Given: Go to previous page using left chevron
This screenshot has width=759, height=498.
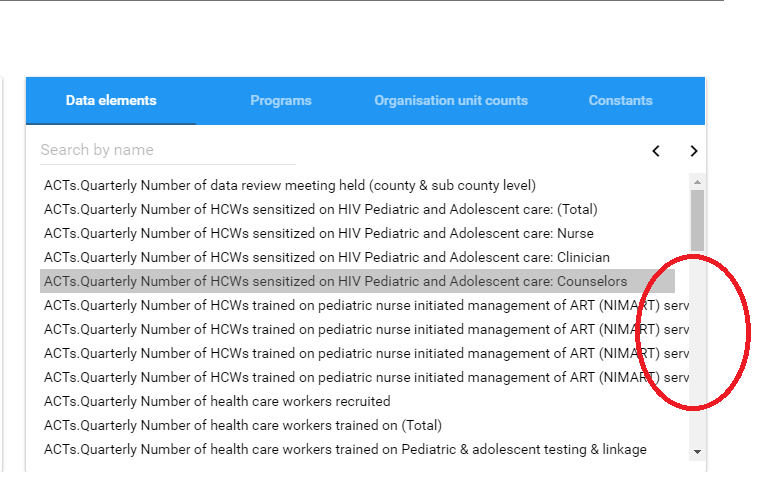Looking at the screenshot, I should tap(656, 151).
